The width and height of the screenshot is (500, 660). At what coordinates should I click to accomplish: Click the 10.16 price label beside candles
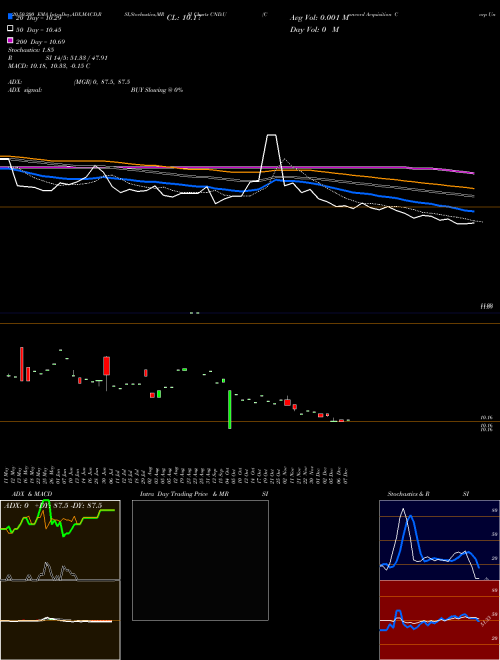click(486, 418)
